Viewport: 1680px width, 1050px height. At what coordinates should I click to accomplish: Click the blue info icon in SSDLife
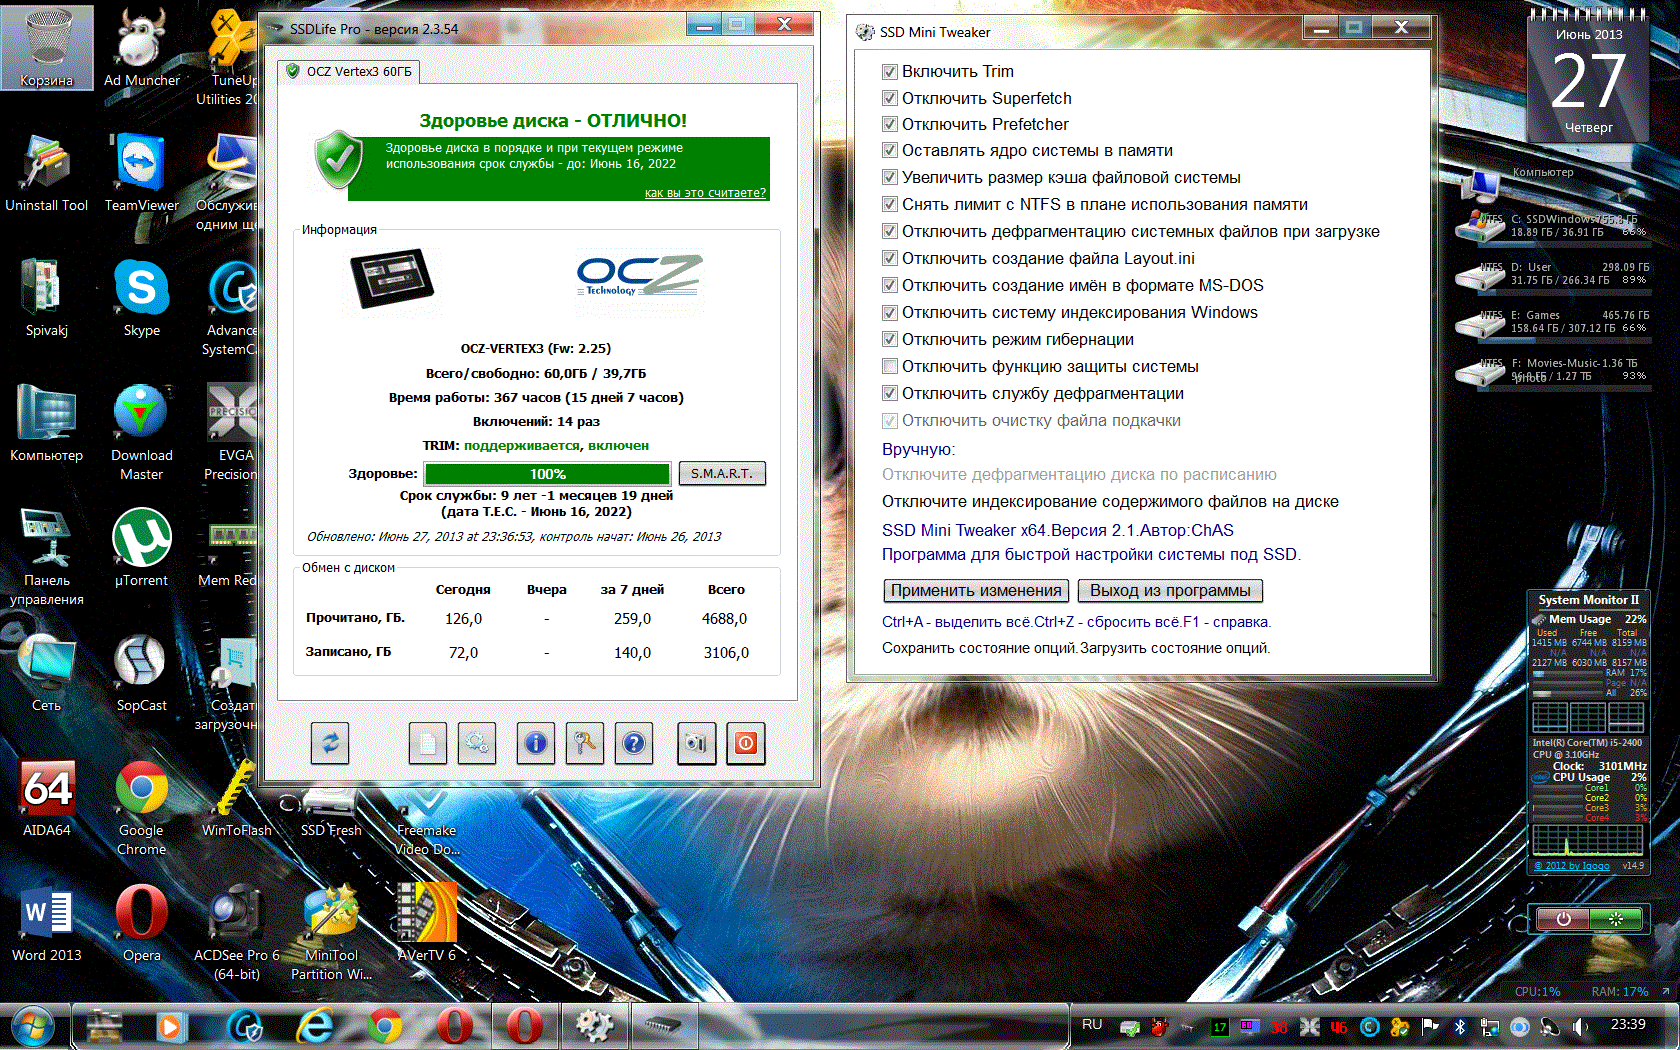coord(536,743)
